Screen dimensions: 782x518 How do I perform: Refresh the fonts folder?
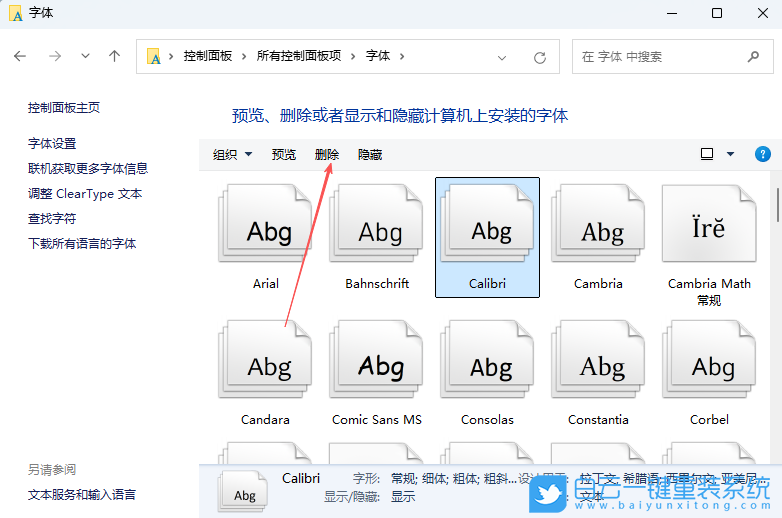point(540,58)
